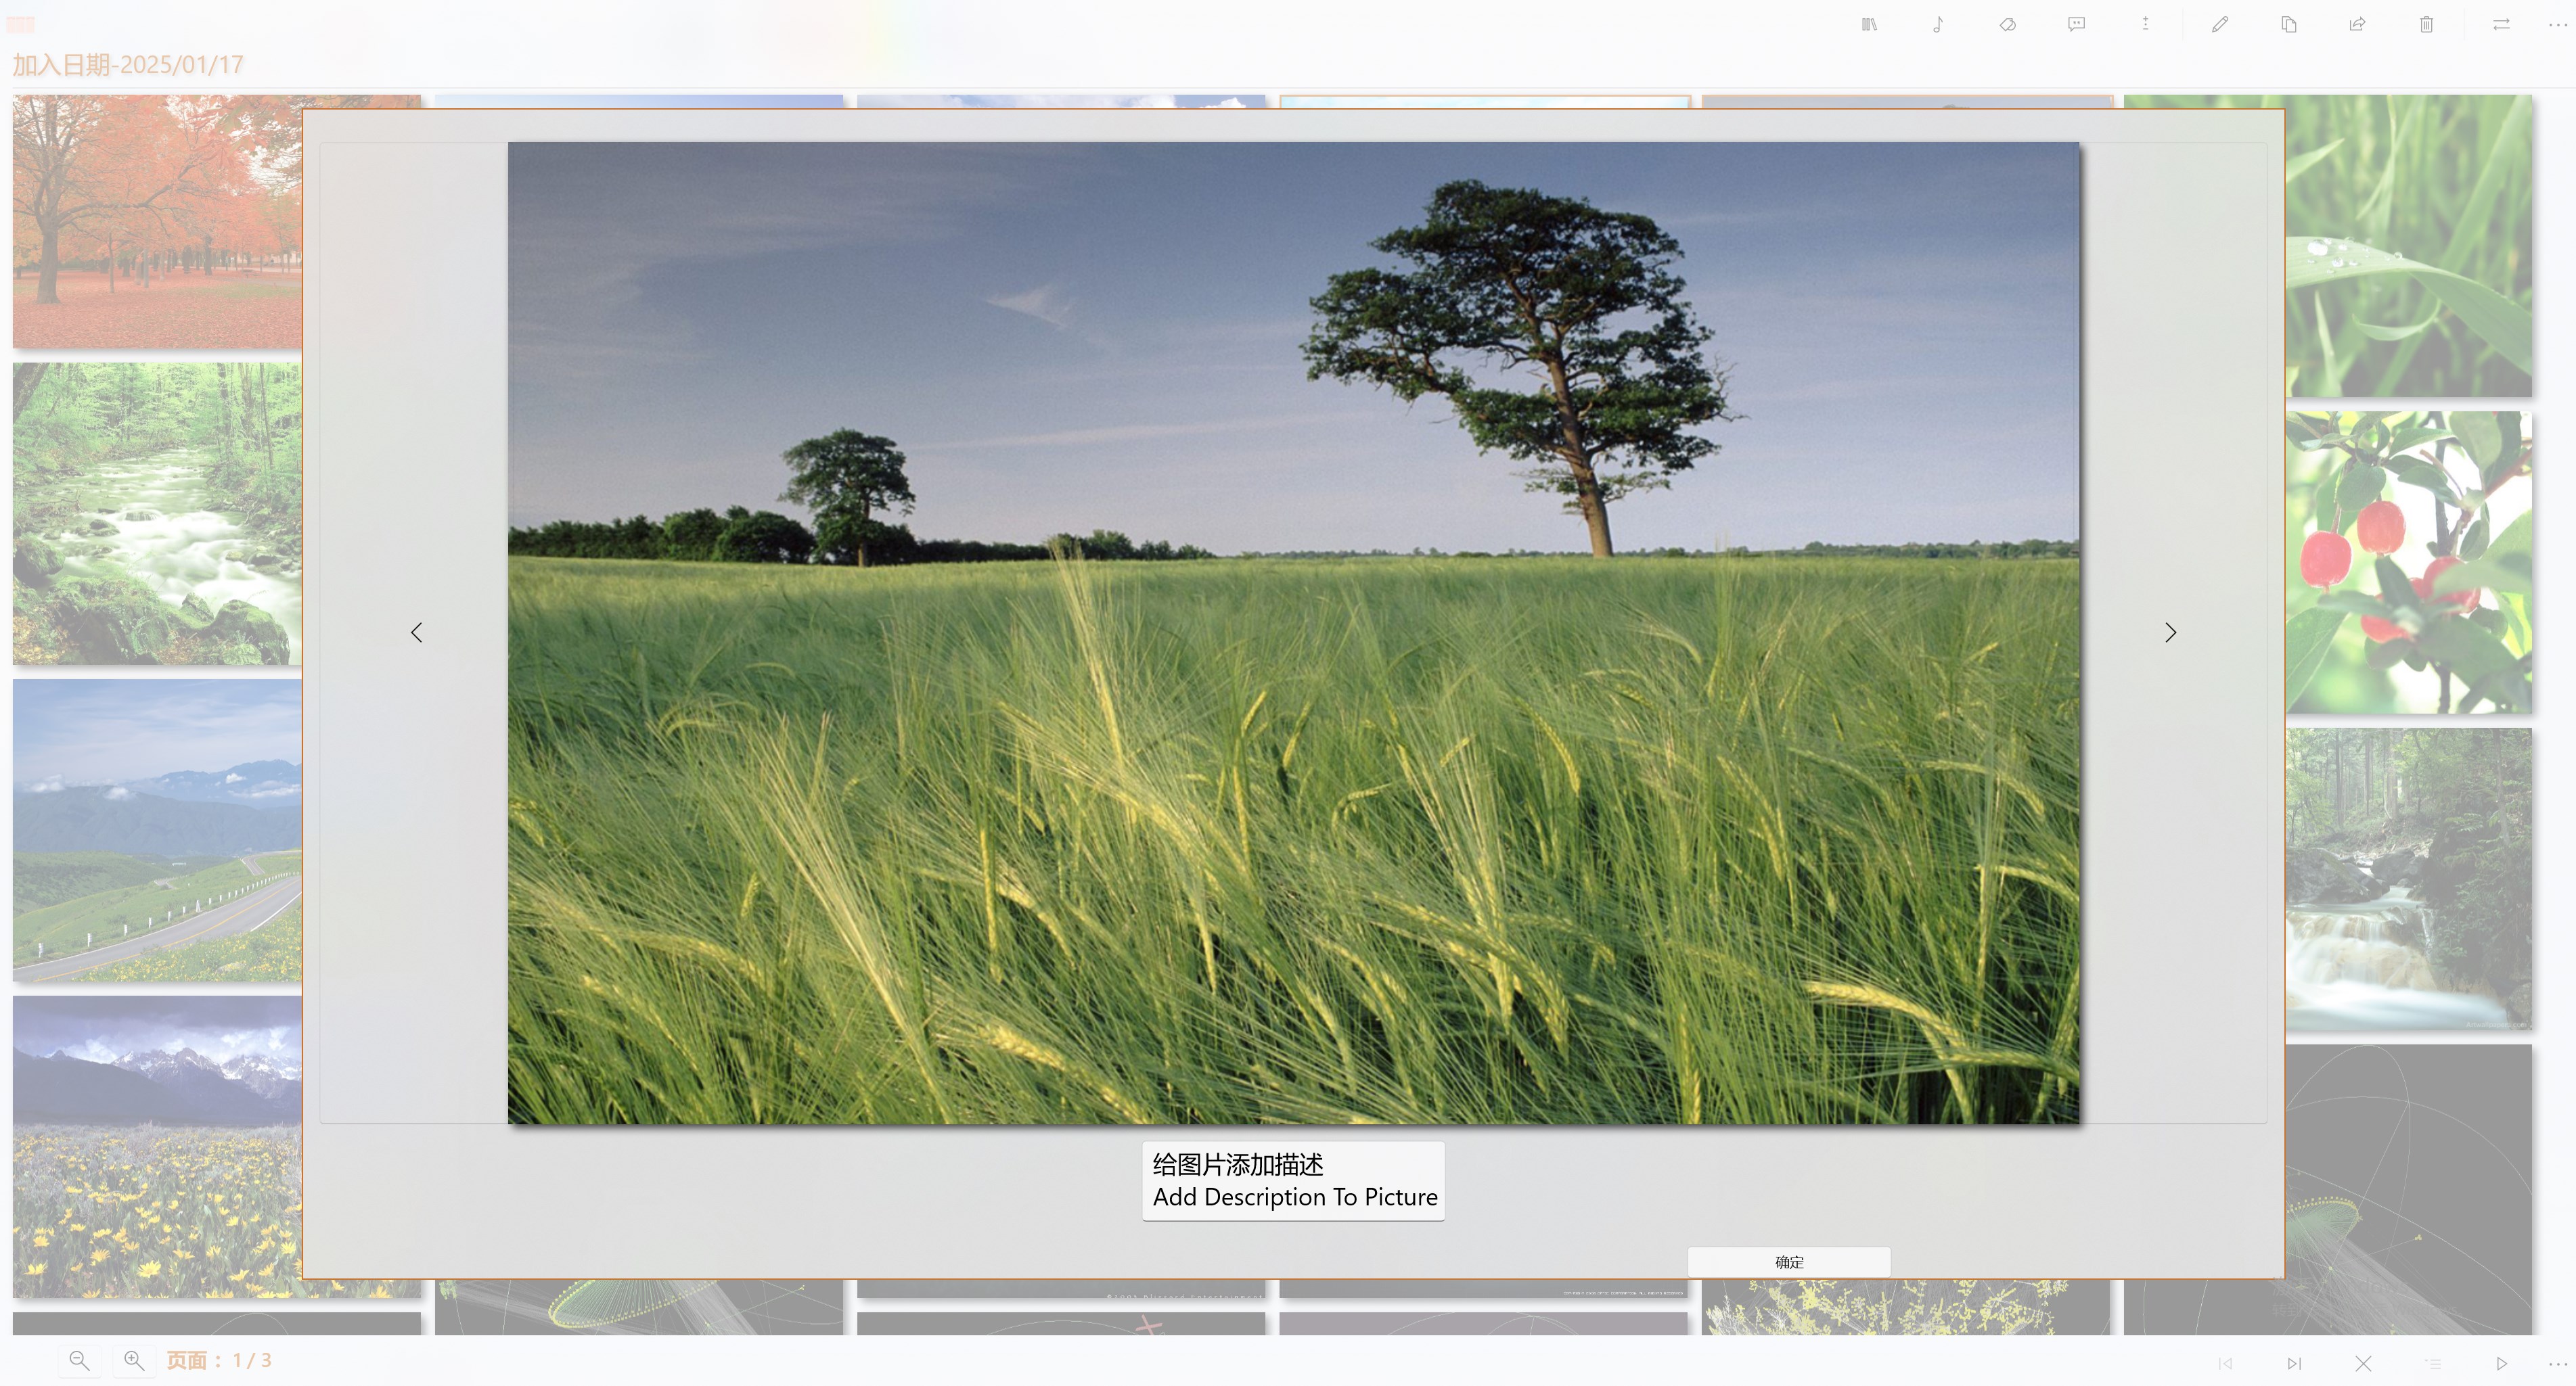Click the swap arrows icon in toolbar

[x=2501, y=25]
